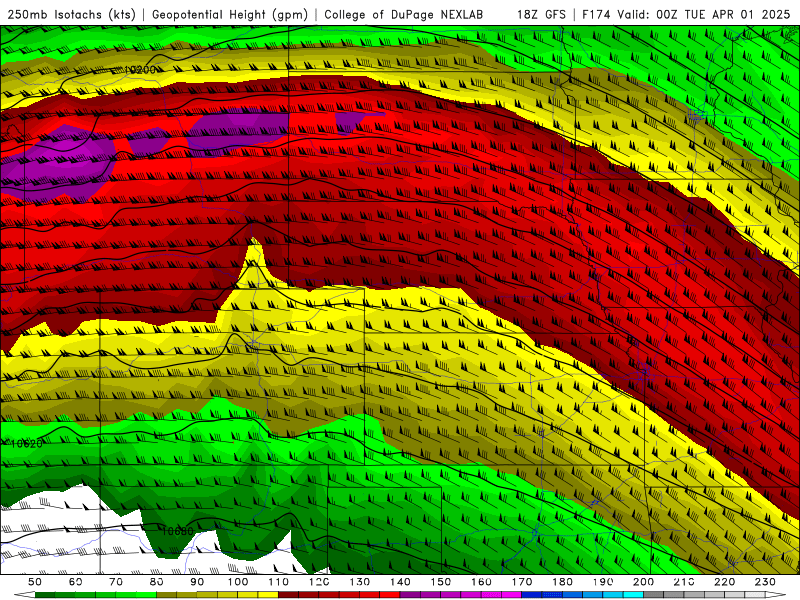The image size is (800, 600).
Task: Click the 'College of DuPage NEXLAB' credit text
Action: click(x=404, y=14)
